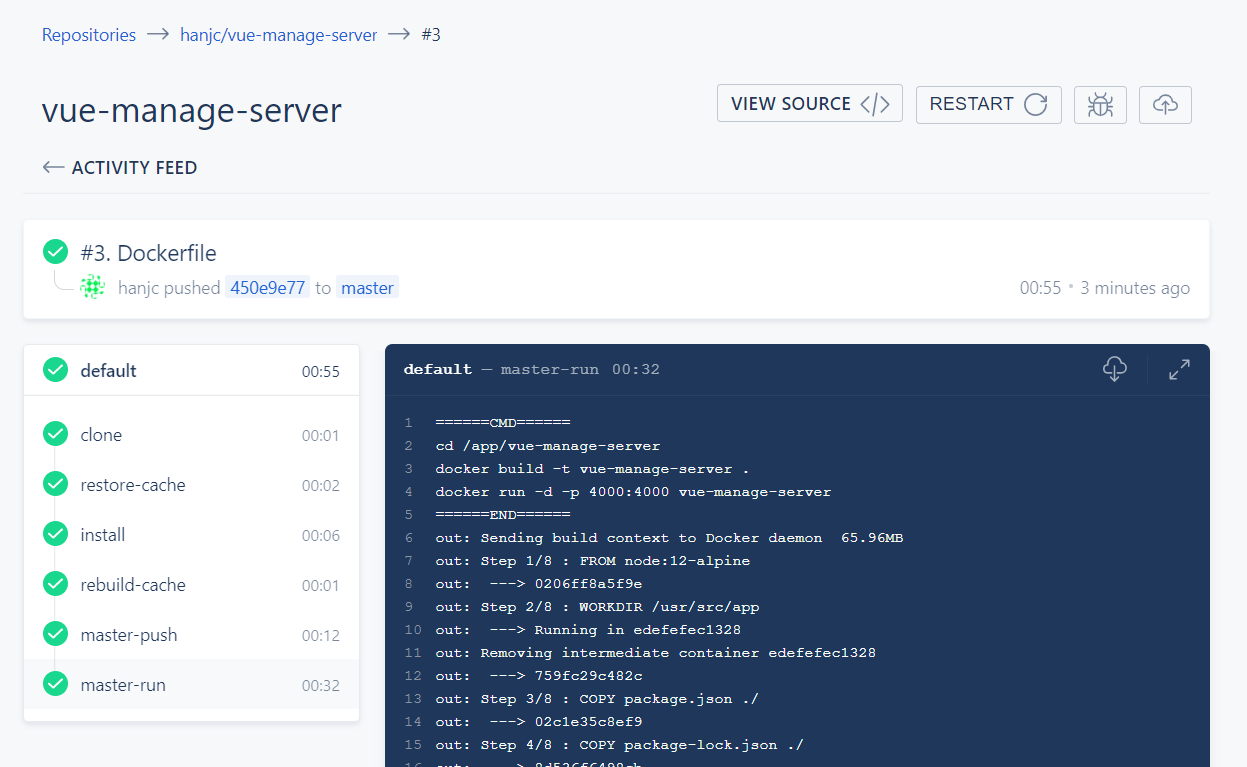
Task: Expand log panel to fullscreen
Action: pos(1179,369)
